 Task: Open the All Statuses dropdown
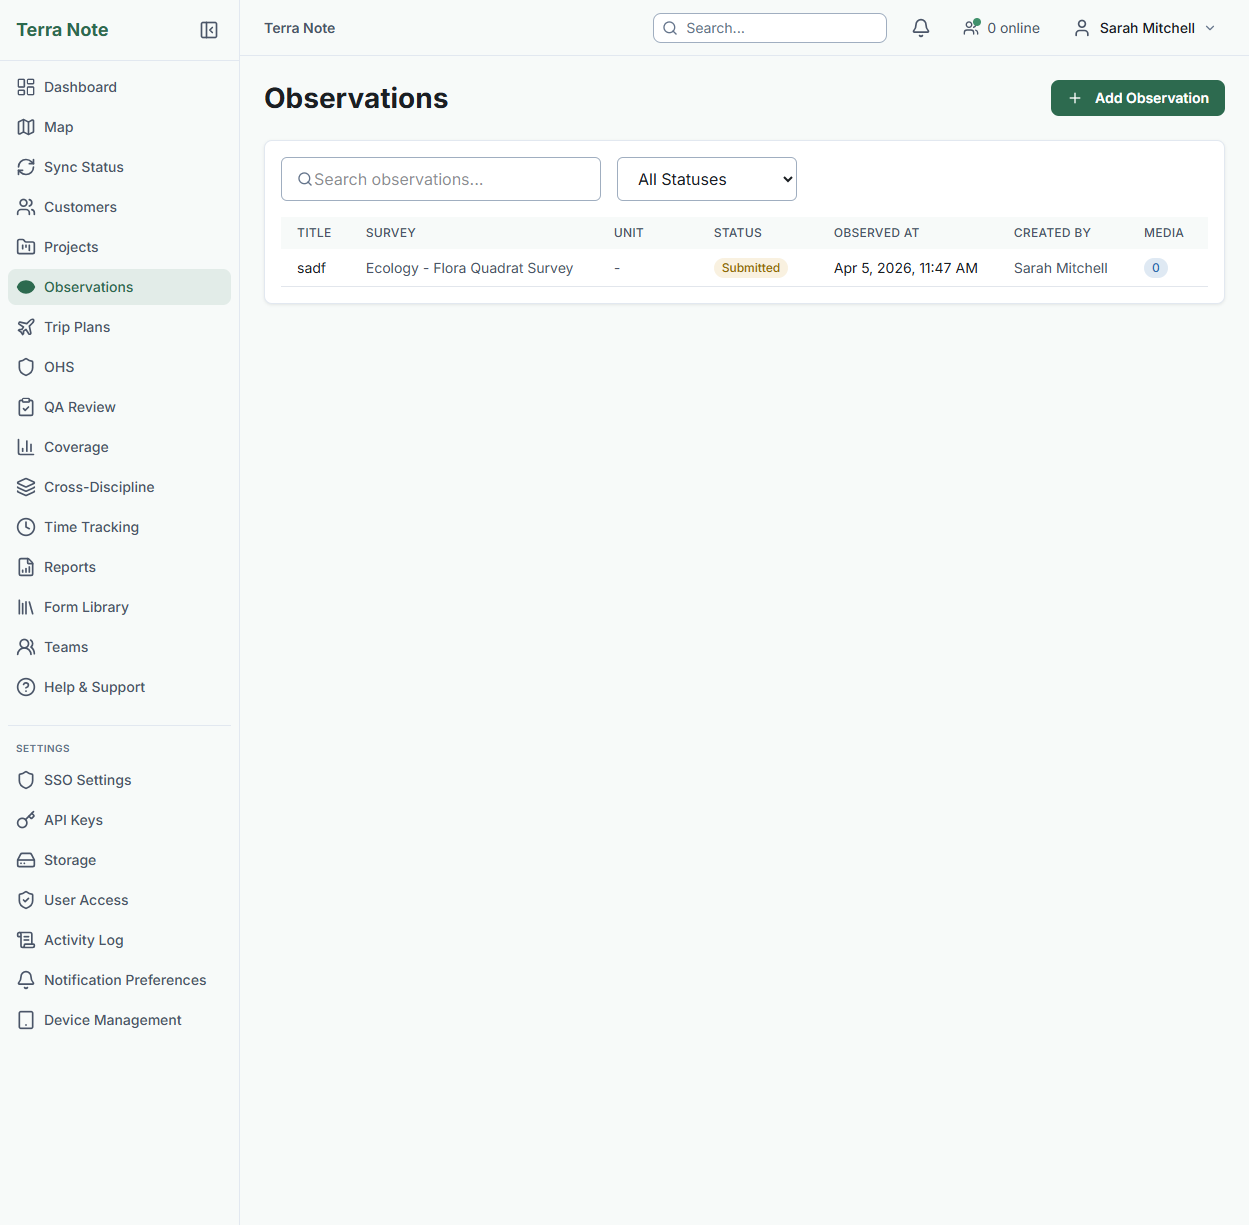pyautogui.click(x=706, y=179)
